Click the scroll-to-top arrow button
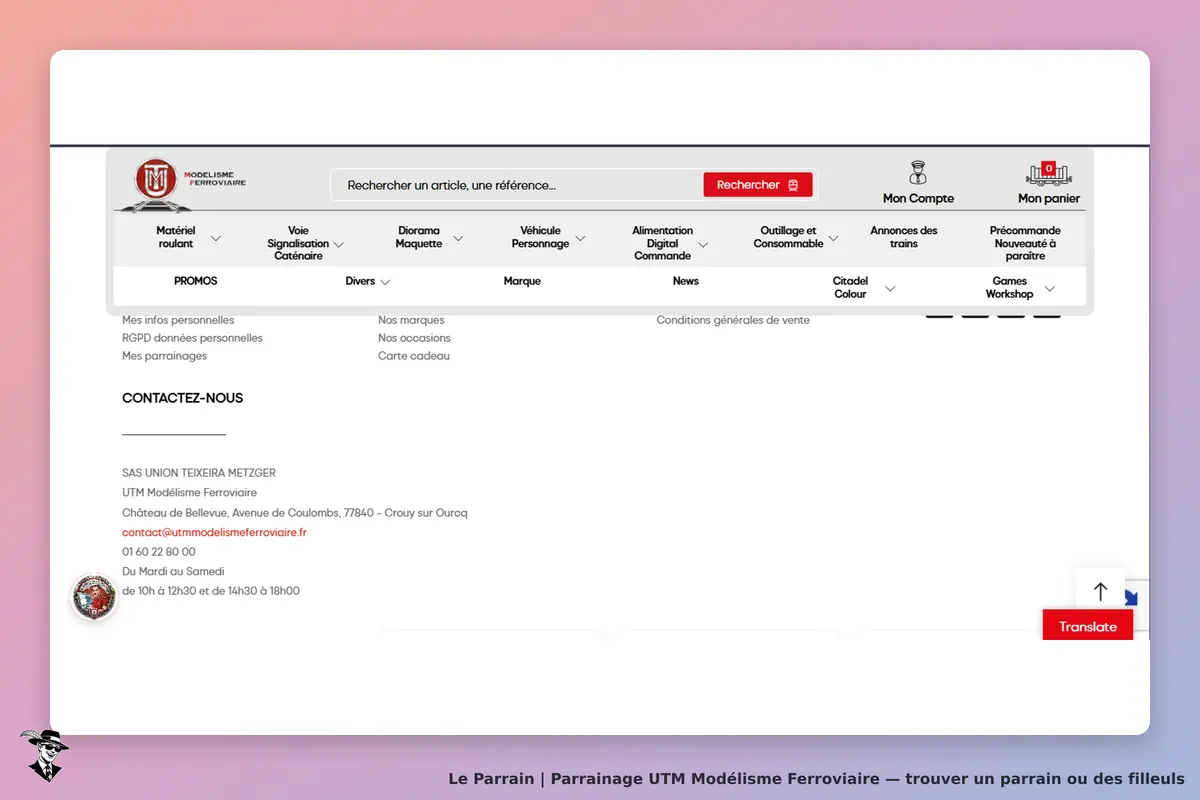 pyautogui.click(x=1100, y=591)
